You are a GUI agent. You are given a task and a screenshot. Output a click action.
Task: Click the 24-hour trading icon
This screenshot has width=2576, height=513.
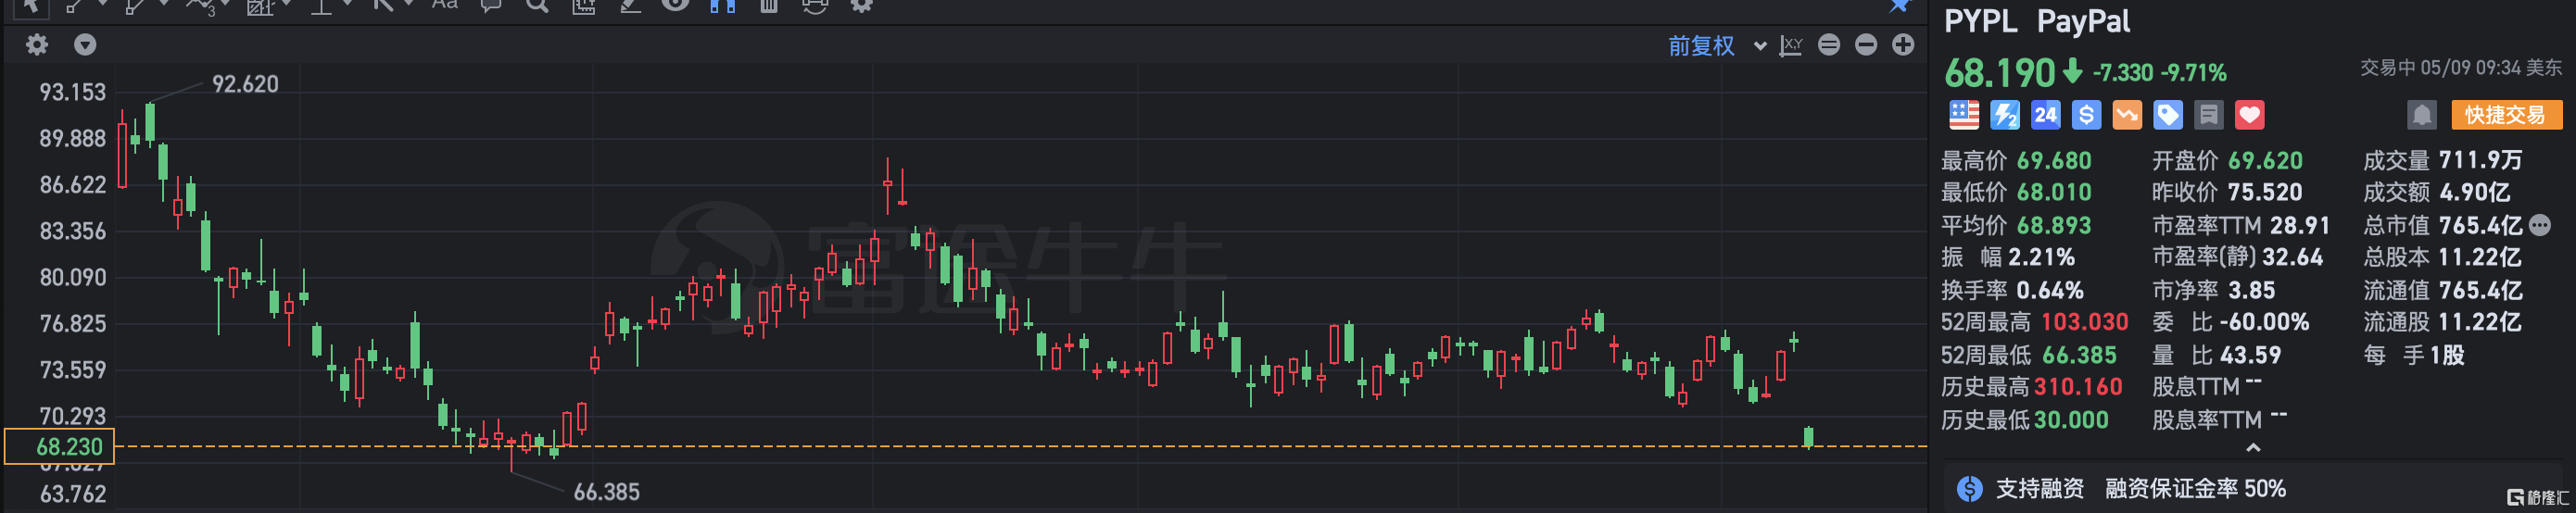(2046, 115)
